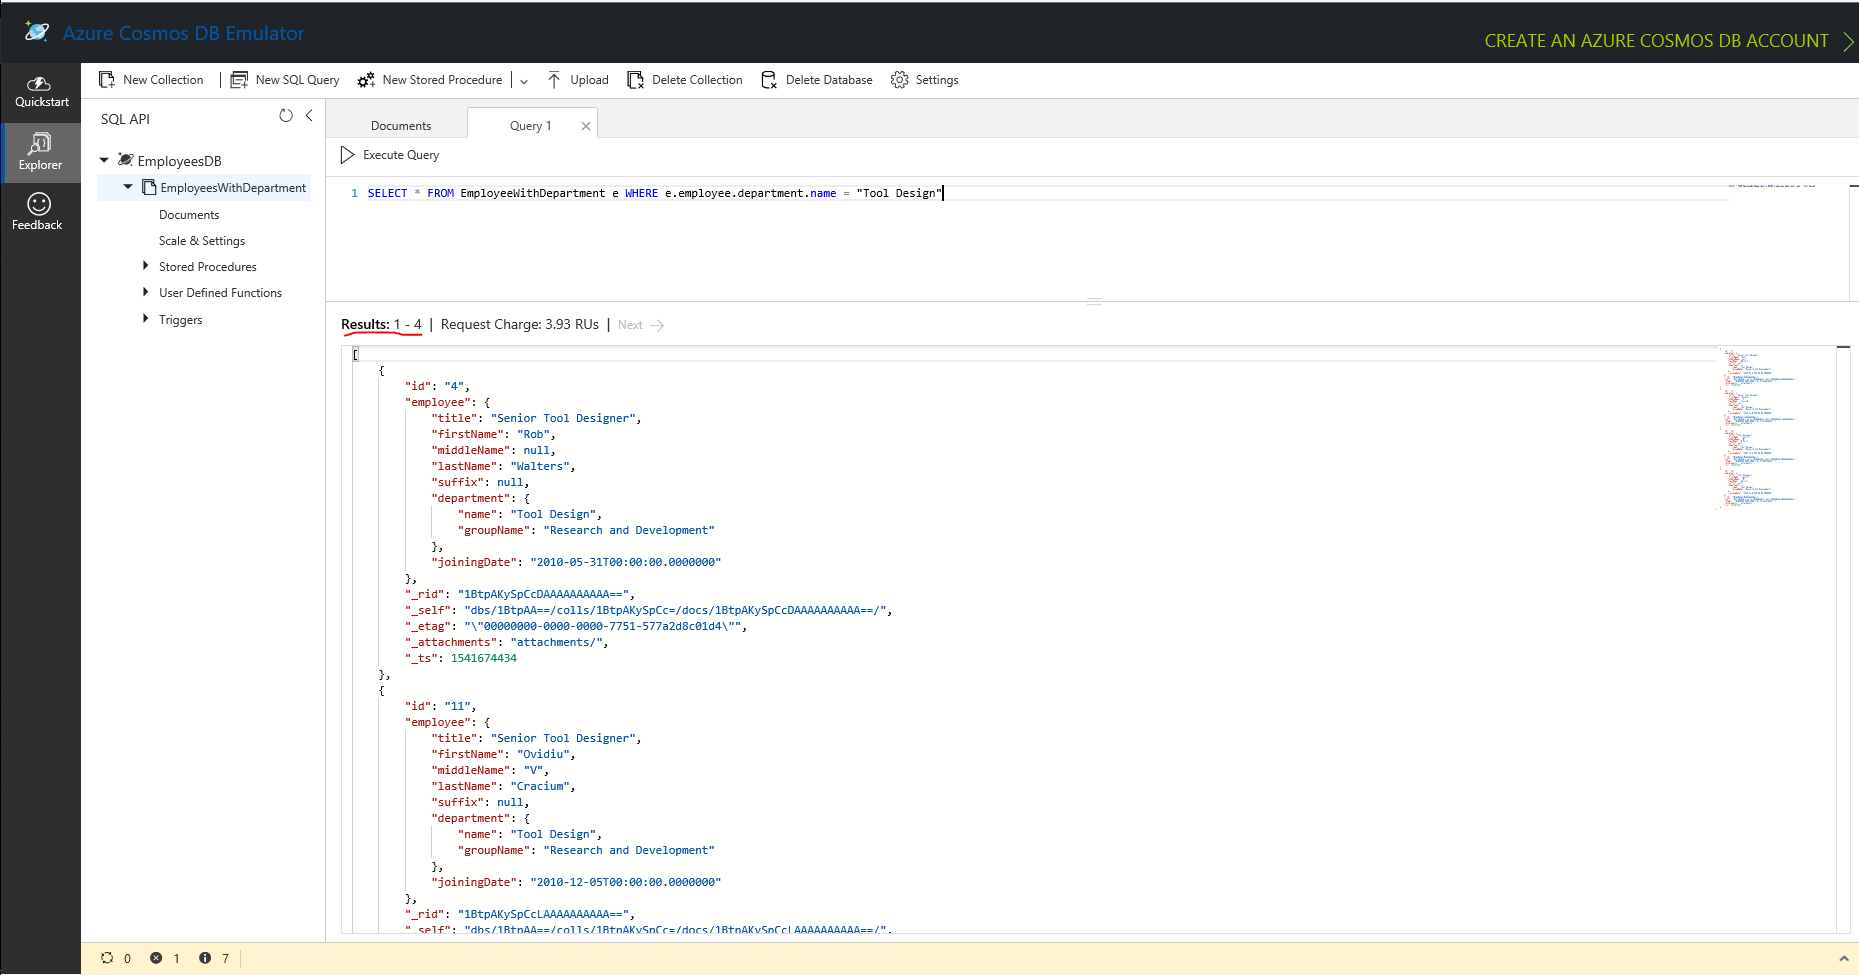Expand the User Defined Functions node
1859x975 pixels.
tap(146, 292)
